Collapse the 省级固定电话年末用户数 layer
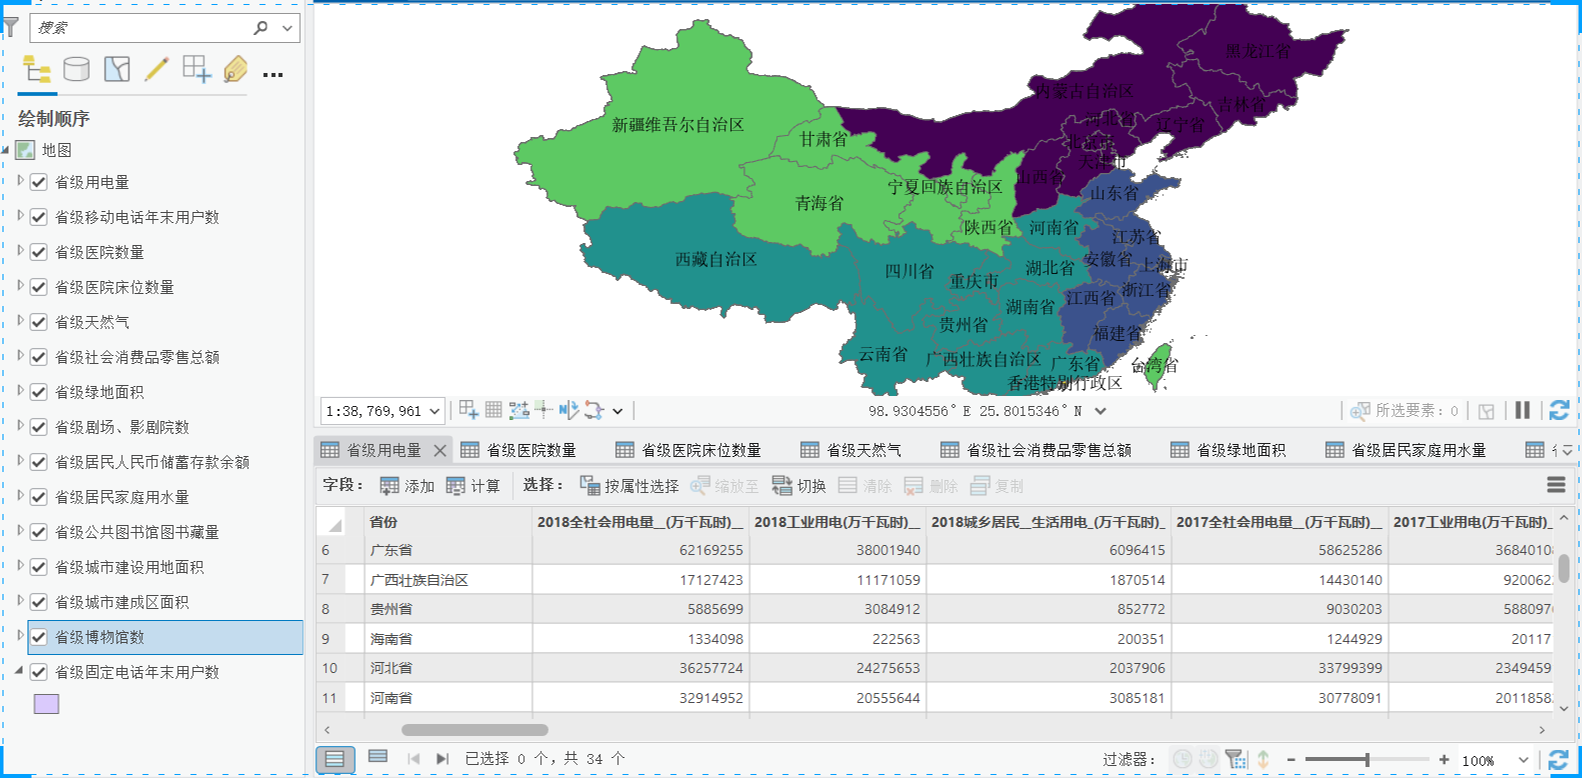 19,671
